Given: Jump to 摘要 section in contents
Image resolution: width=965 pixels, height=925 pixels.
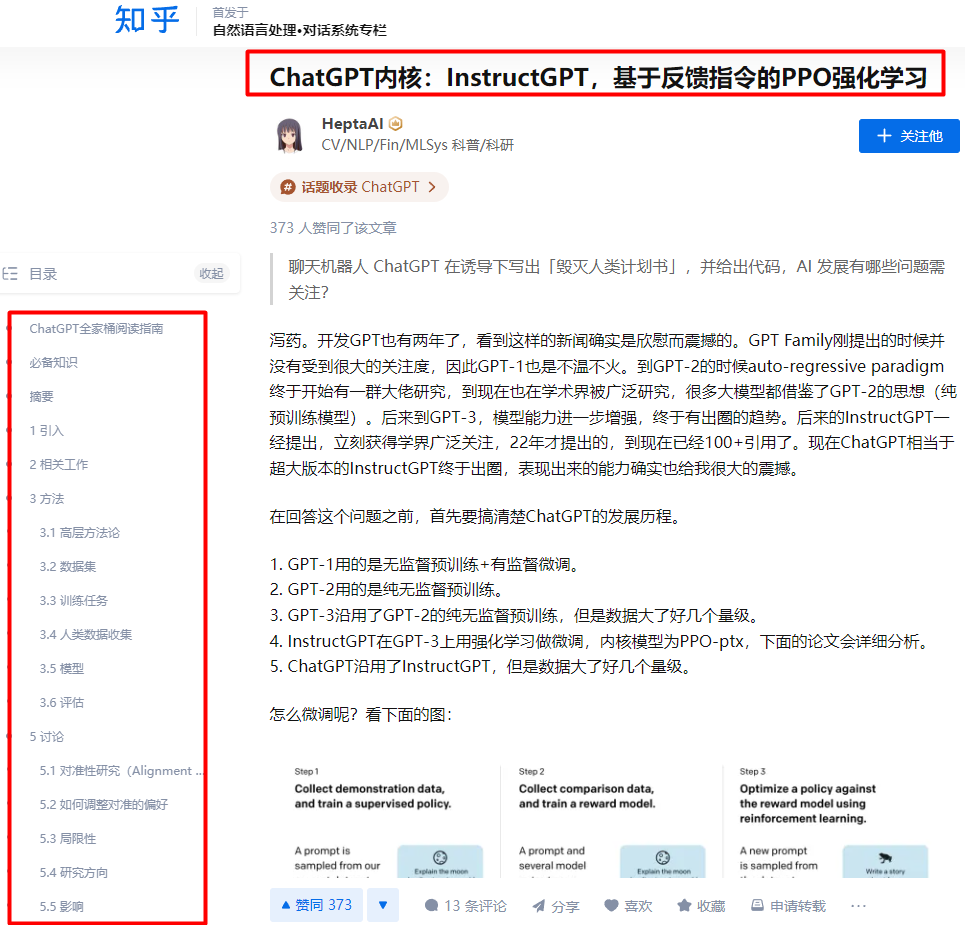Looking at the screenshot, I should point(41,396).
